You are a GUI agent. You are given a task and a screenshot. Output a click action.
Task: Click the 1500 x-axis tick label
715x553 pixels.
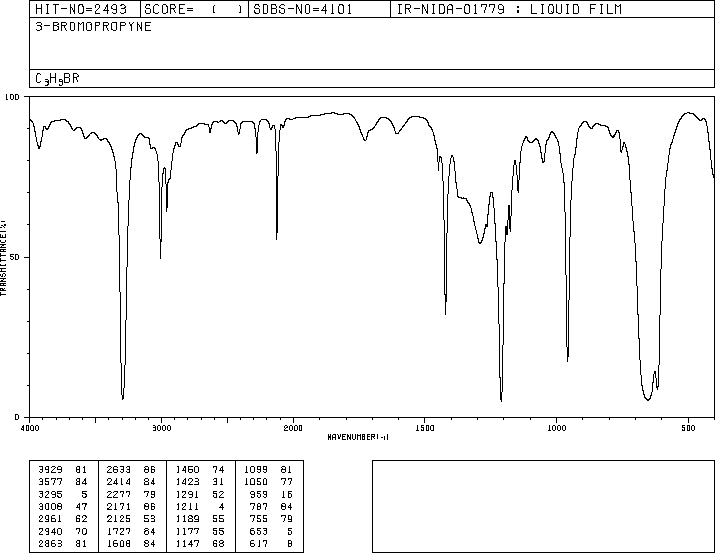[425, 428]
